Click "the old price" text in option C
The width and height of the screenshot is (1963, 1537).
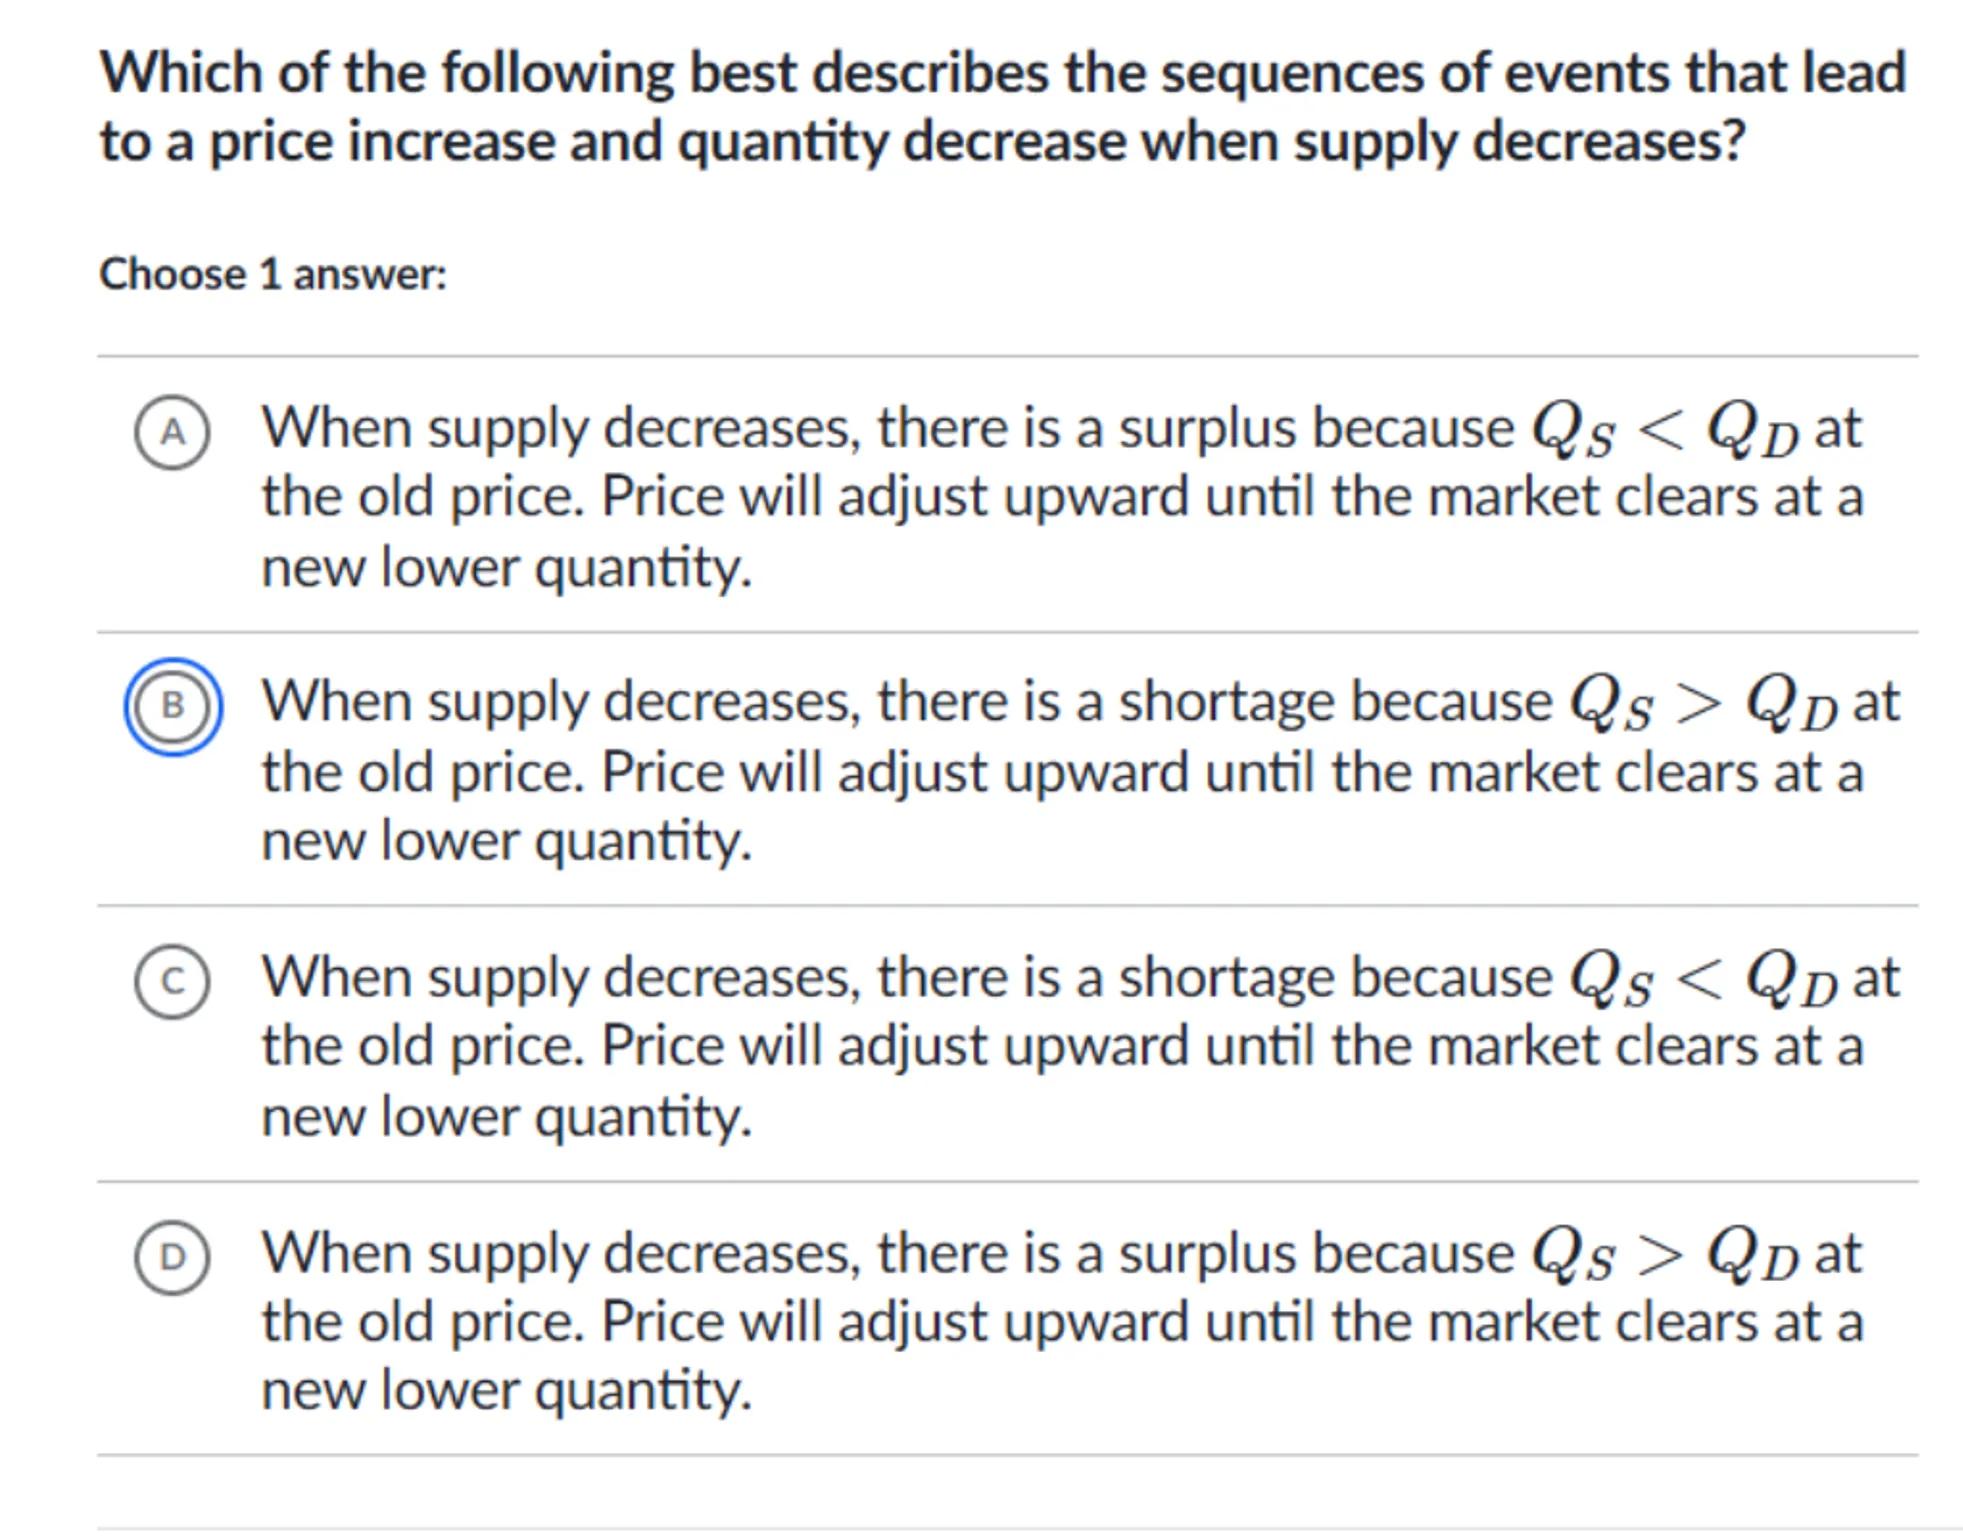(420, 1048)
